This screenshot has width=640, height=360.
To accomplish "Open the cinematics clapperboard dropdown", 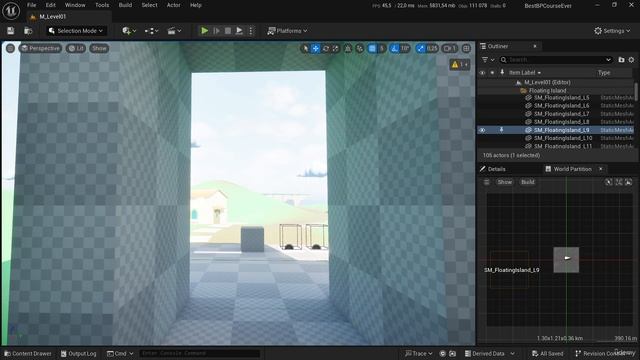I will click(174, 31).
